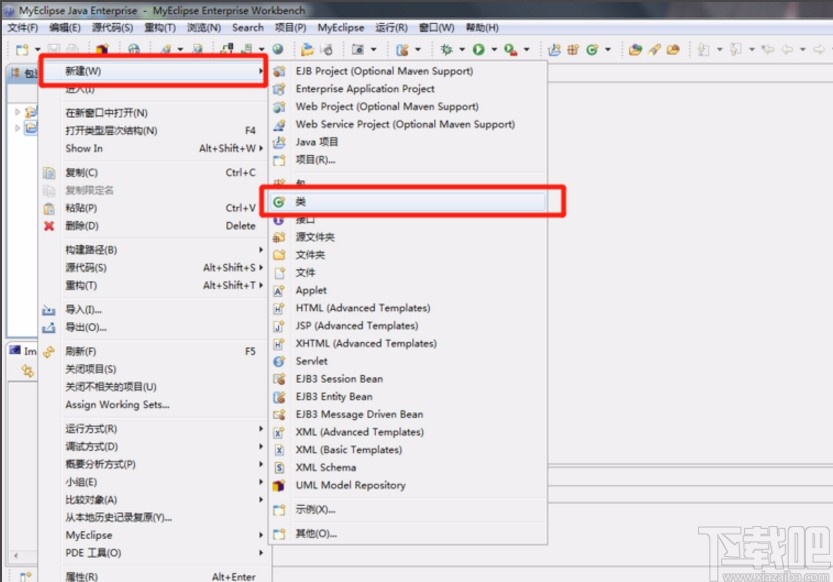This screenshot has width=833, height=582.
Task: Select Applet entry
Action: pyautogui.click(x=407, y=290)
